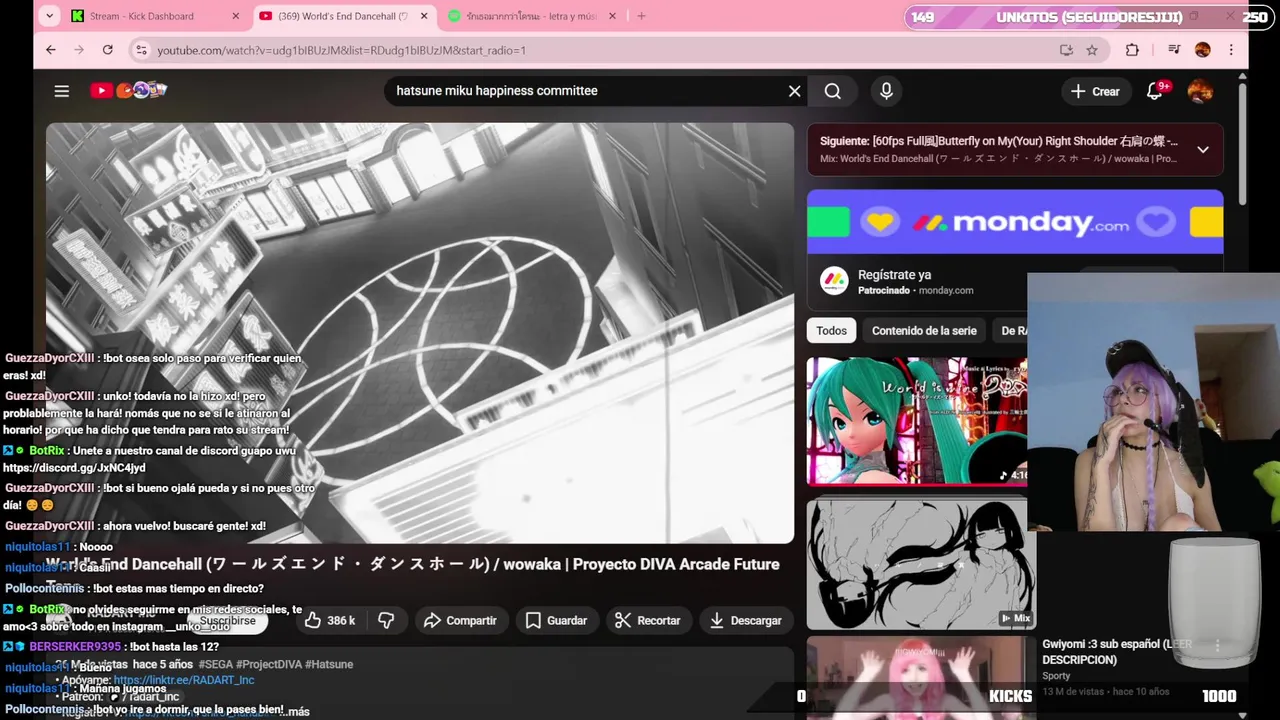Open the Hatsune Miku World is Mine thumbnail
Image resolution: width=1280 pixels, height=720 pixels.
click(x=916, y=421)
